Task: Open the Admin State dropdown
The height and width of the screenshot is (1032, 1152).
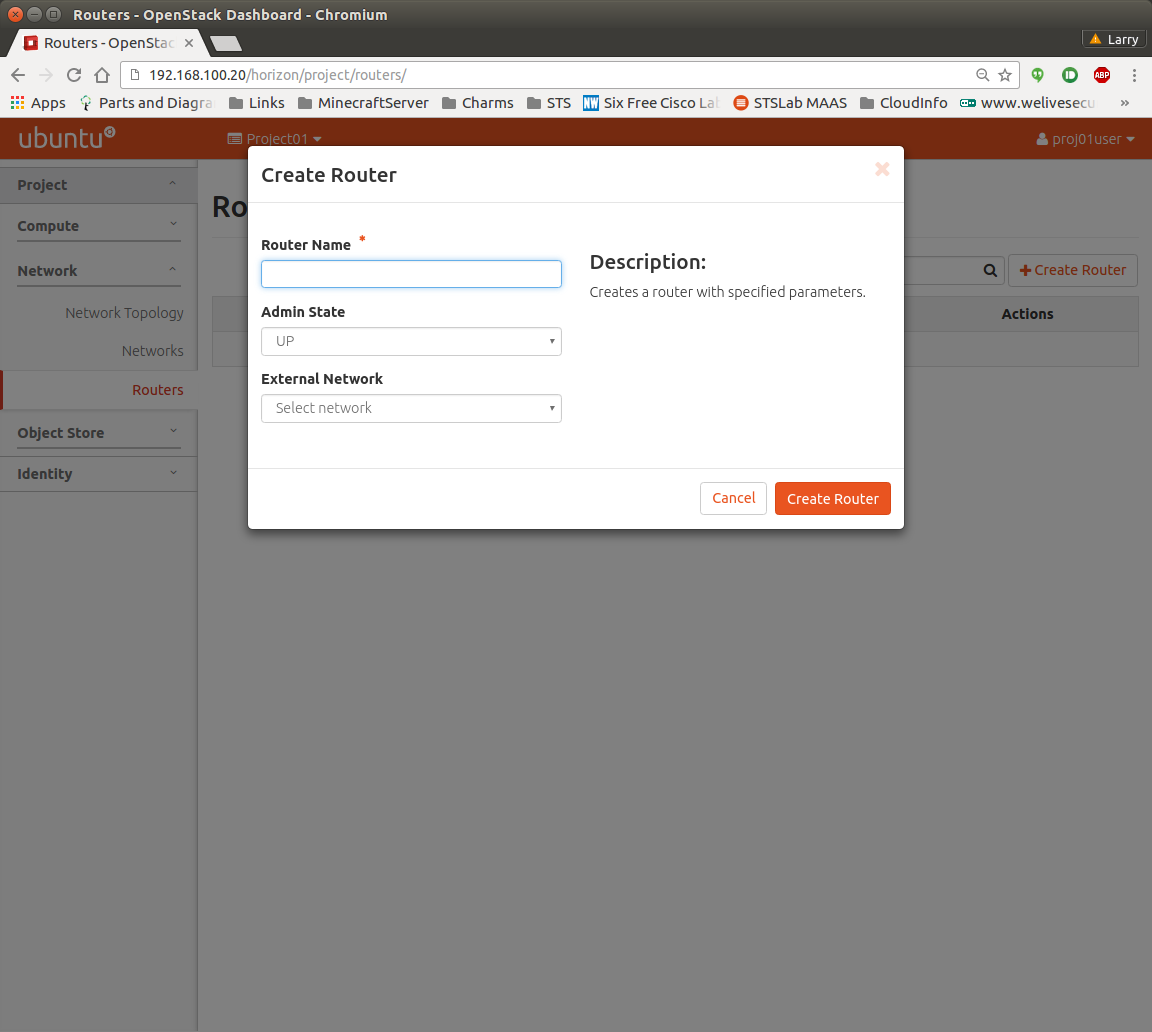Action: (411, 342)
